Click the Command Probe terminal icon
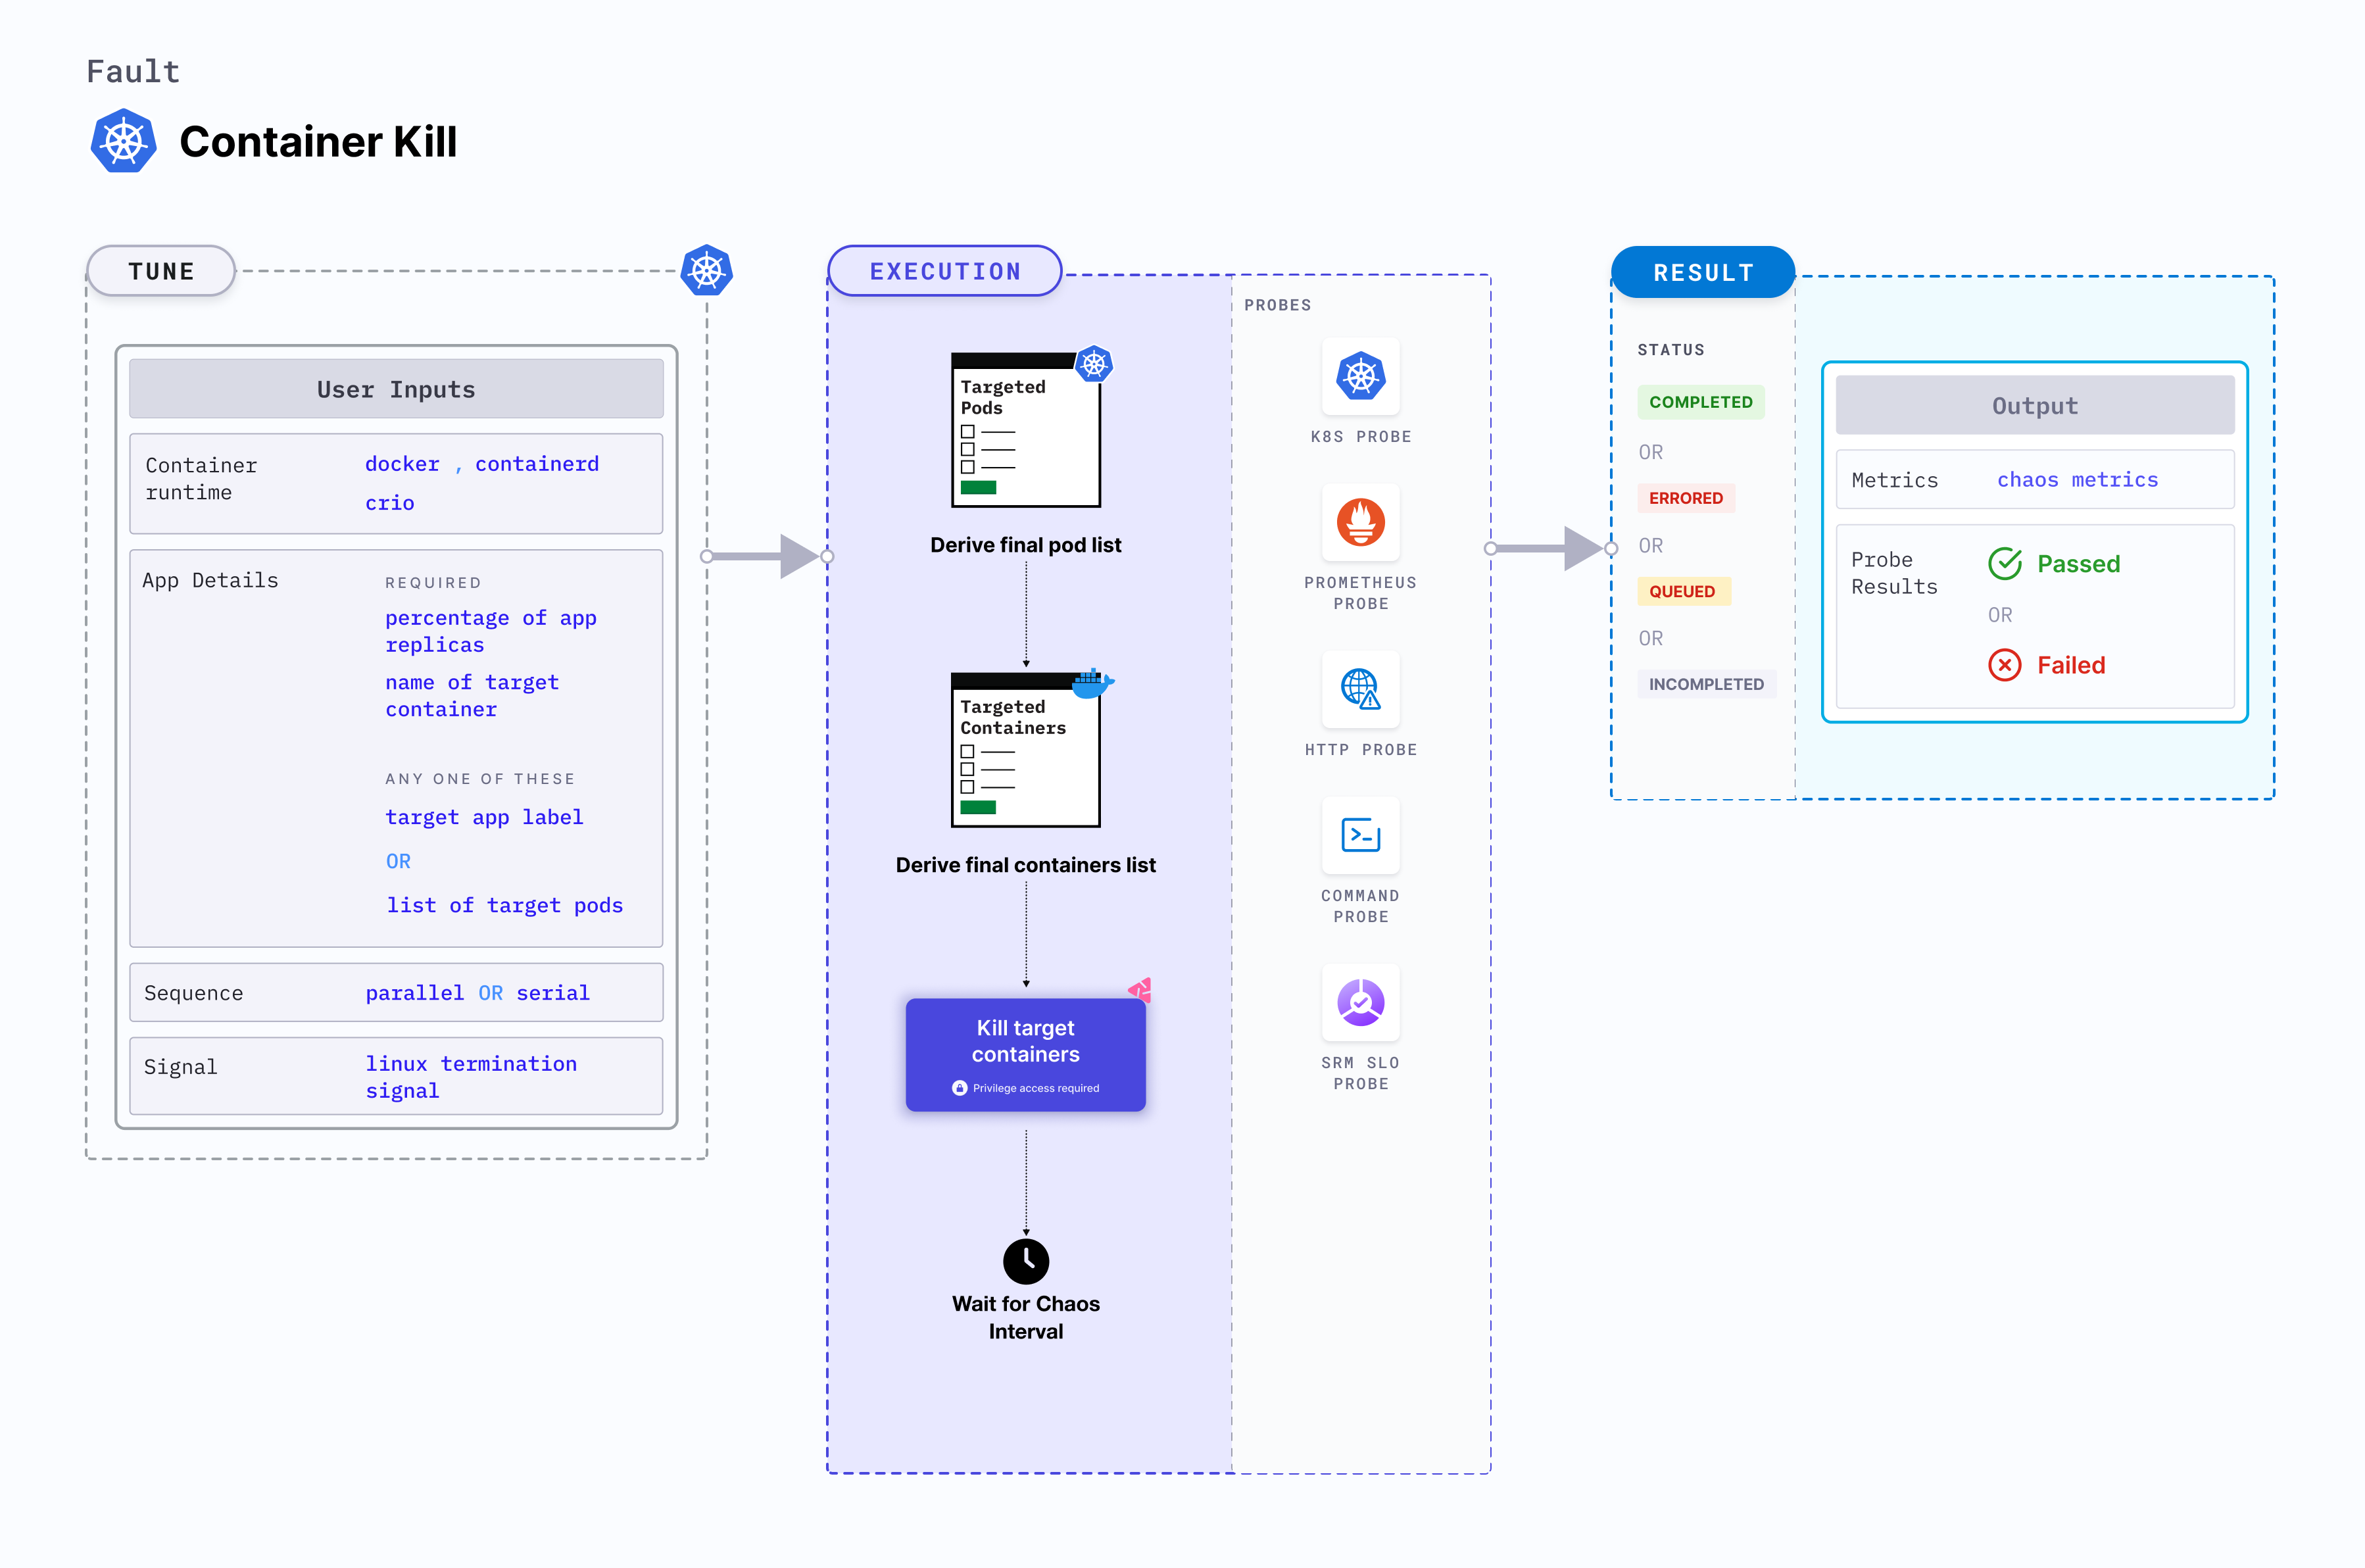Screen dimensions: 2365x1568 pos(1360,835)
